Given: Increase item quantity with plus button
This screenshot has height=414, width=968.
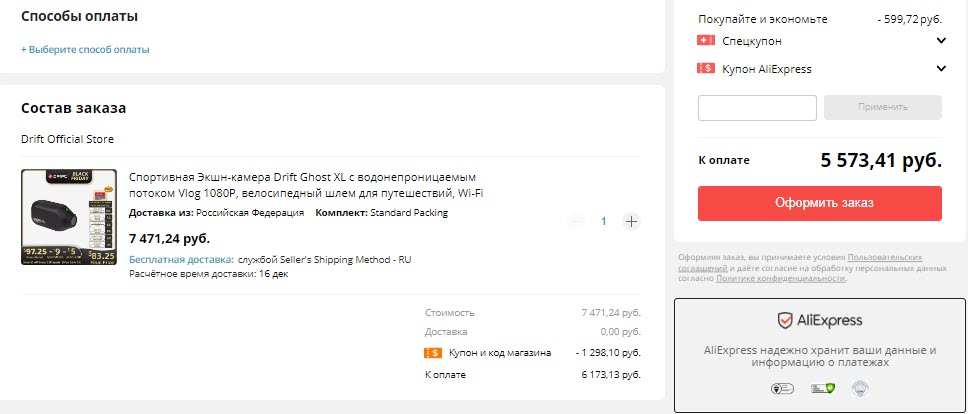Looking at the screenshot, I should [x=631, y=221].
